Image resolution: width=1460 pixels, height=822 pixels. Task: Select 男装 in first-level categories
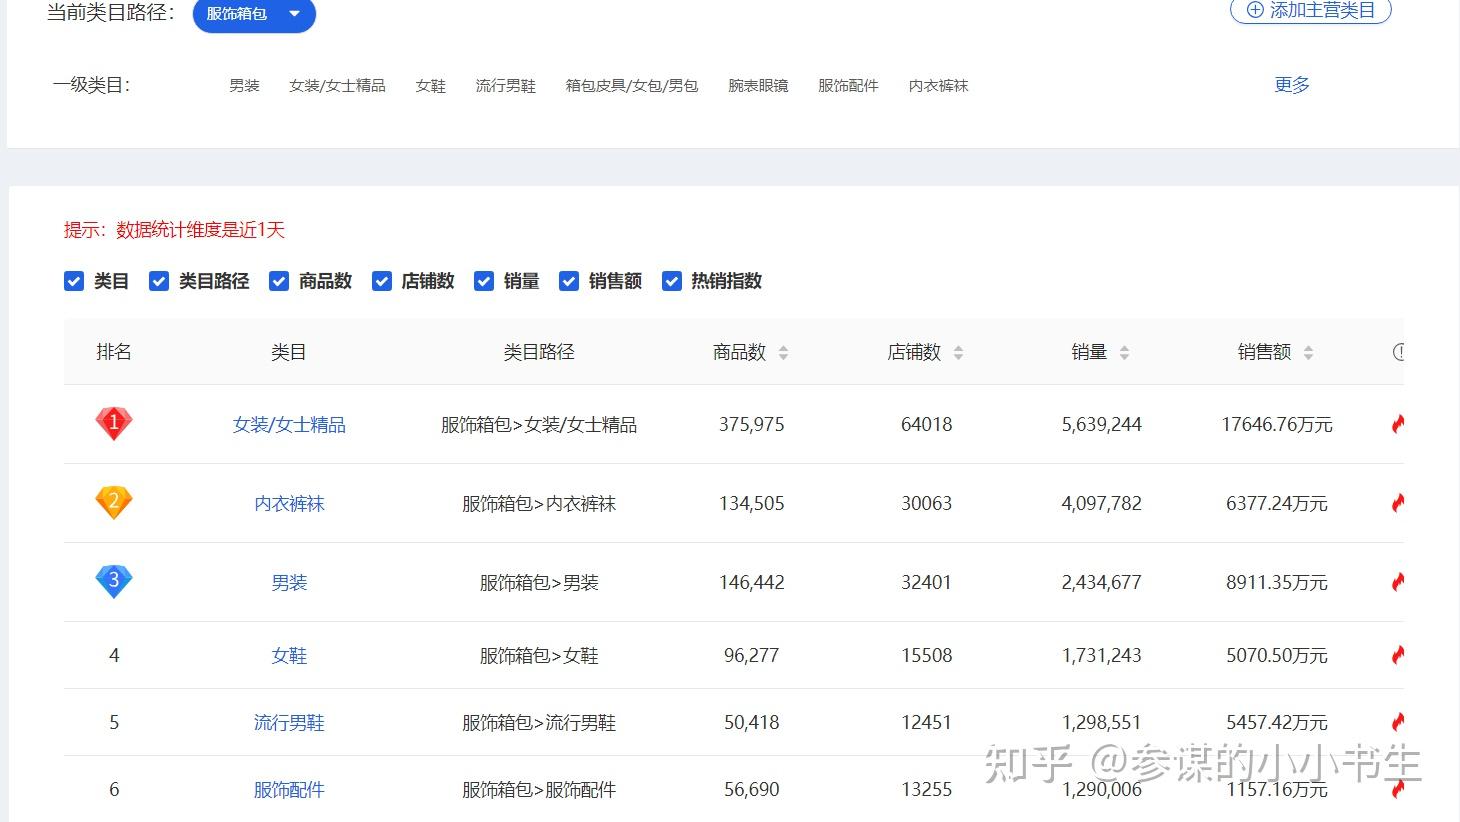pos(244,86)
